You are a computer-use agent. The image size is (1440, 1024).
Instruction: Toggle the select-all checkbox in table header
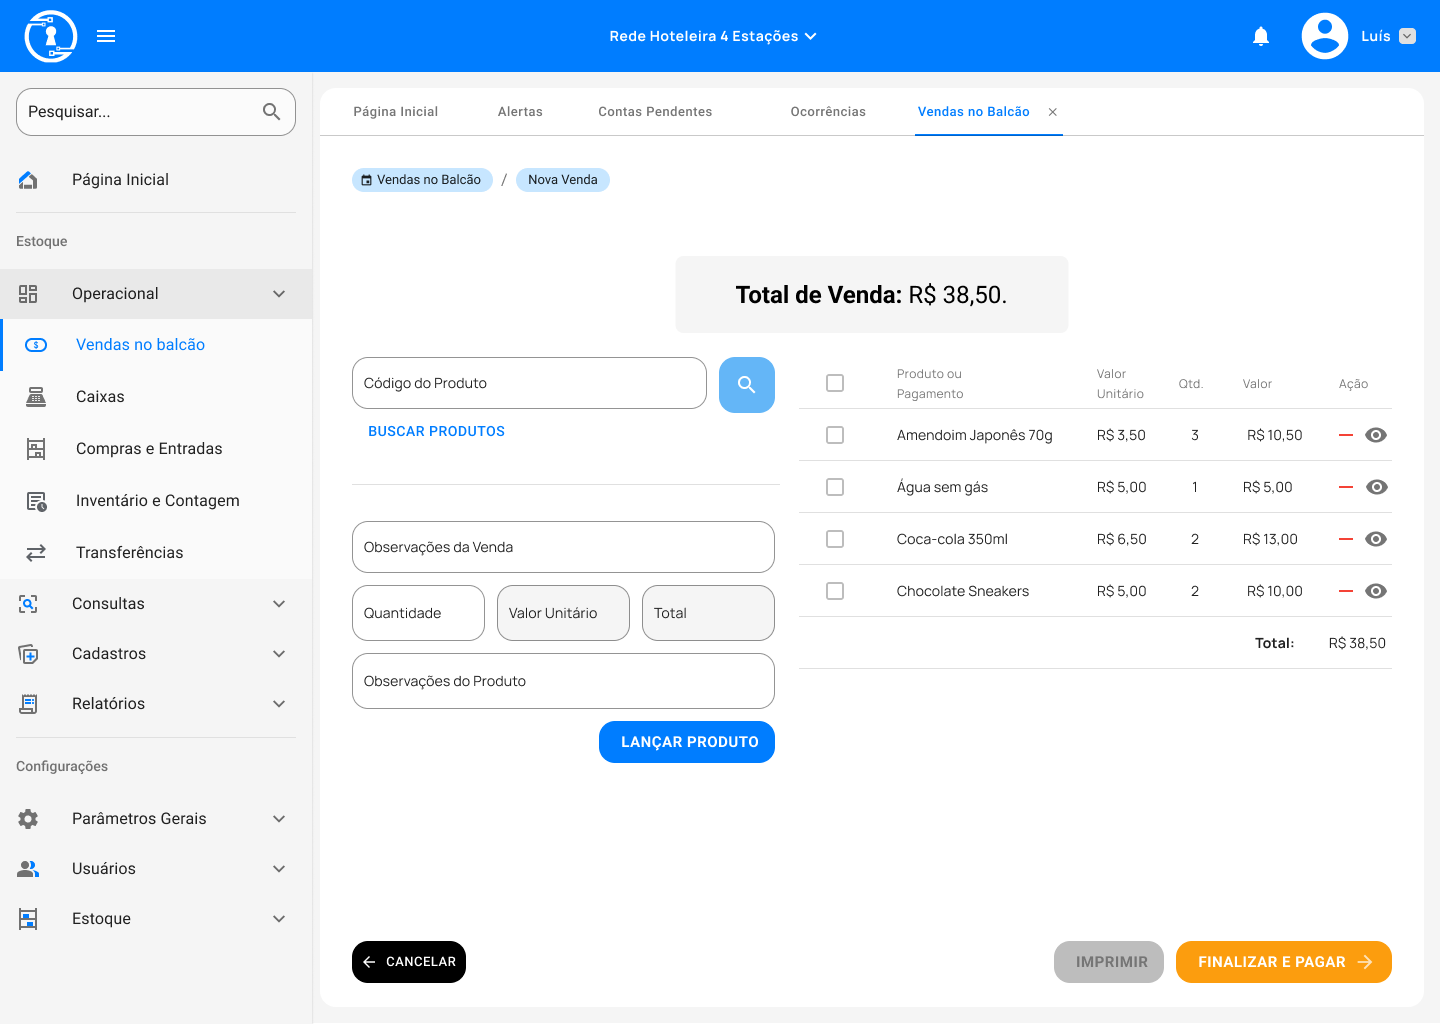pos(835,383)
